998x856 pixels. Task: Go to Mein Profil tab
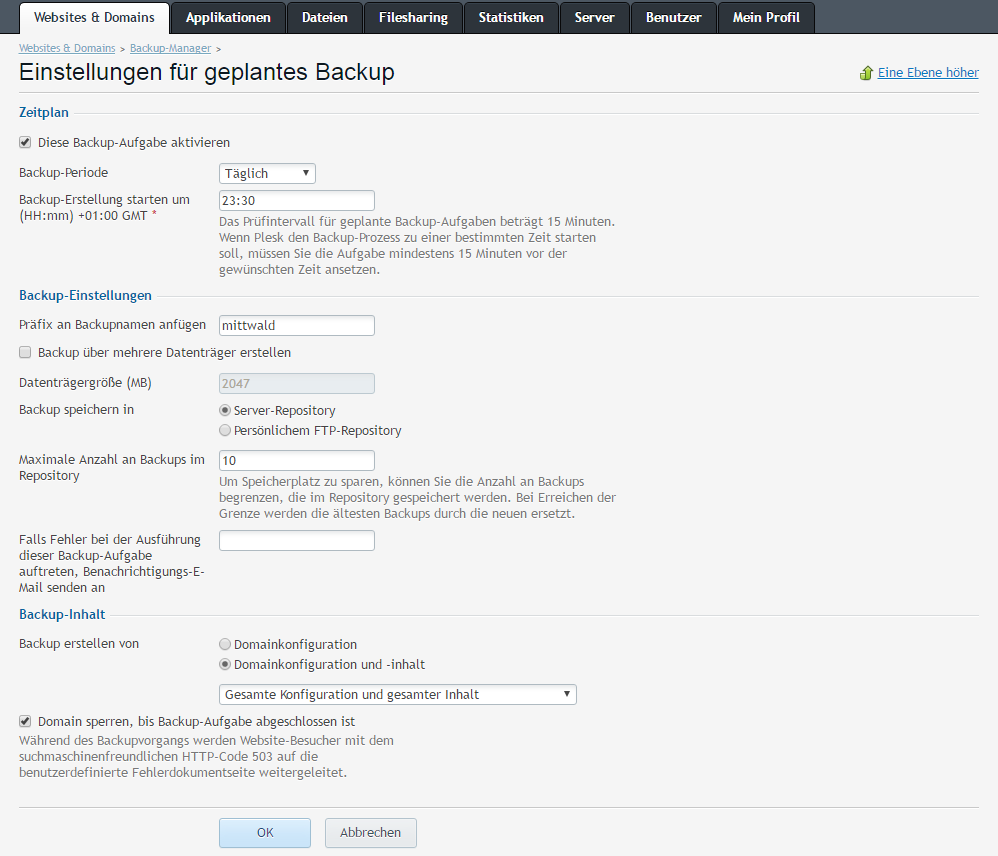click(766, 17)
